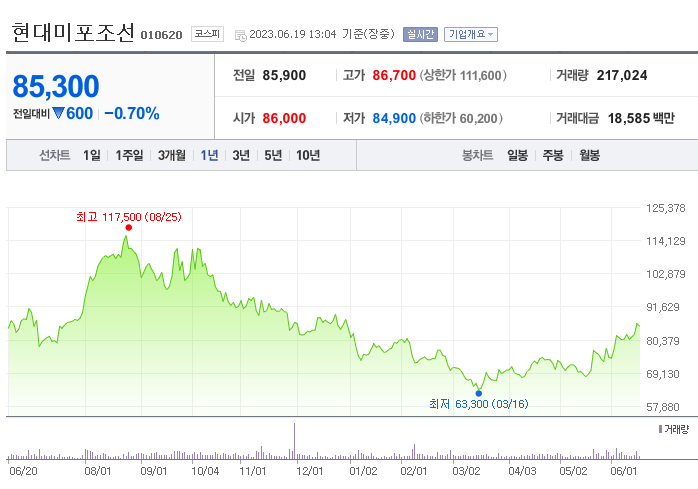The image size is (698, 489).
Task: Click the 거래량 volume legend swatch
Action: [660, 429]
